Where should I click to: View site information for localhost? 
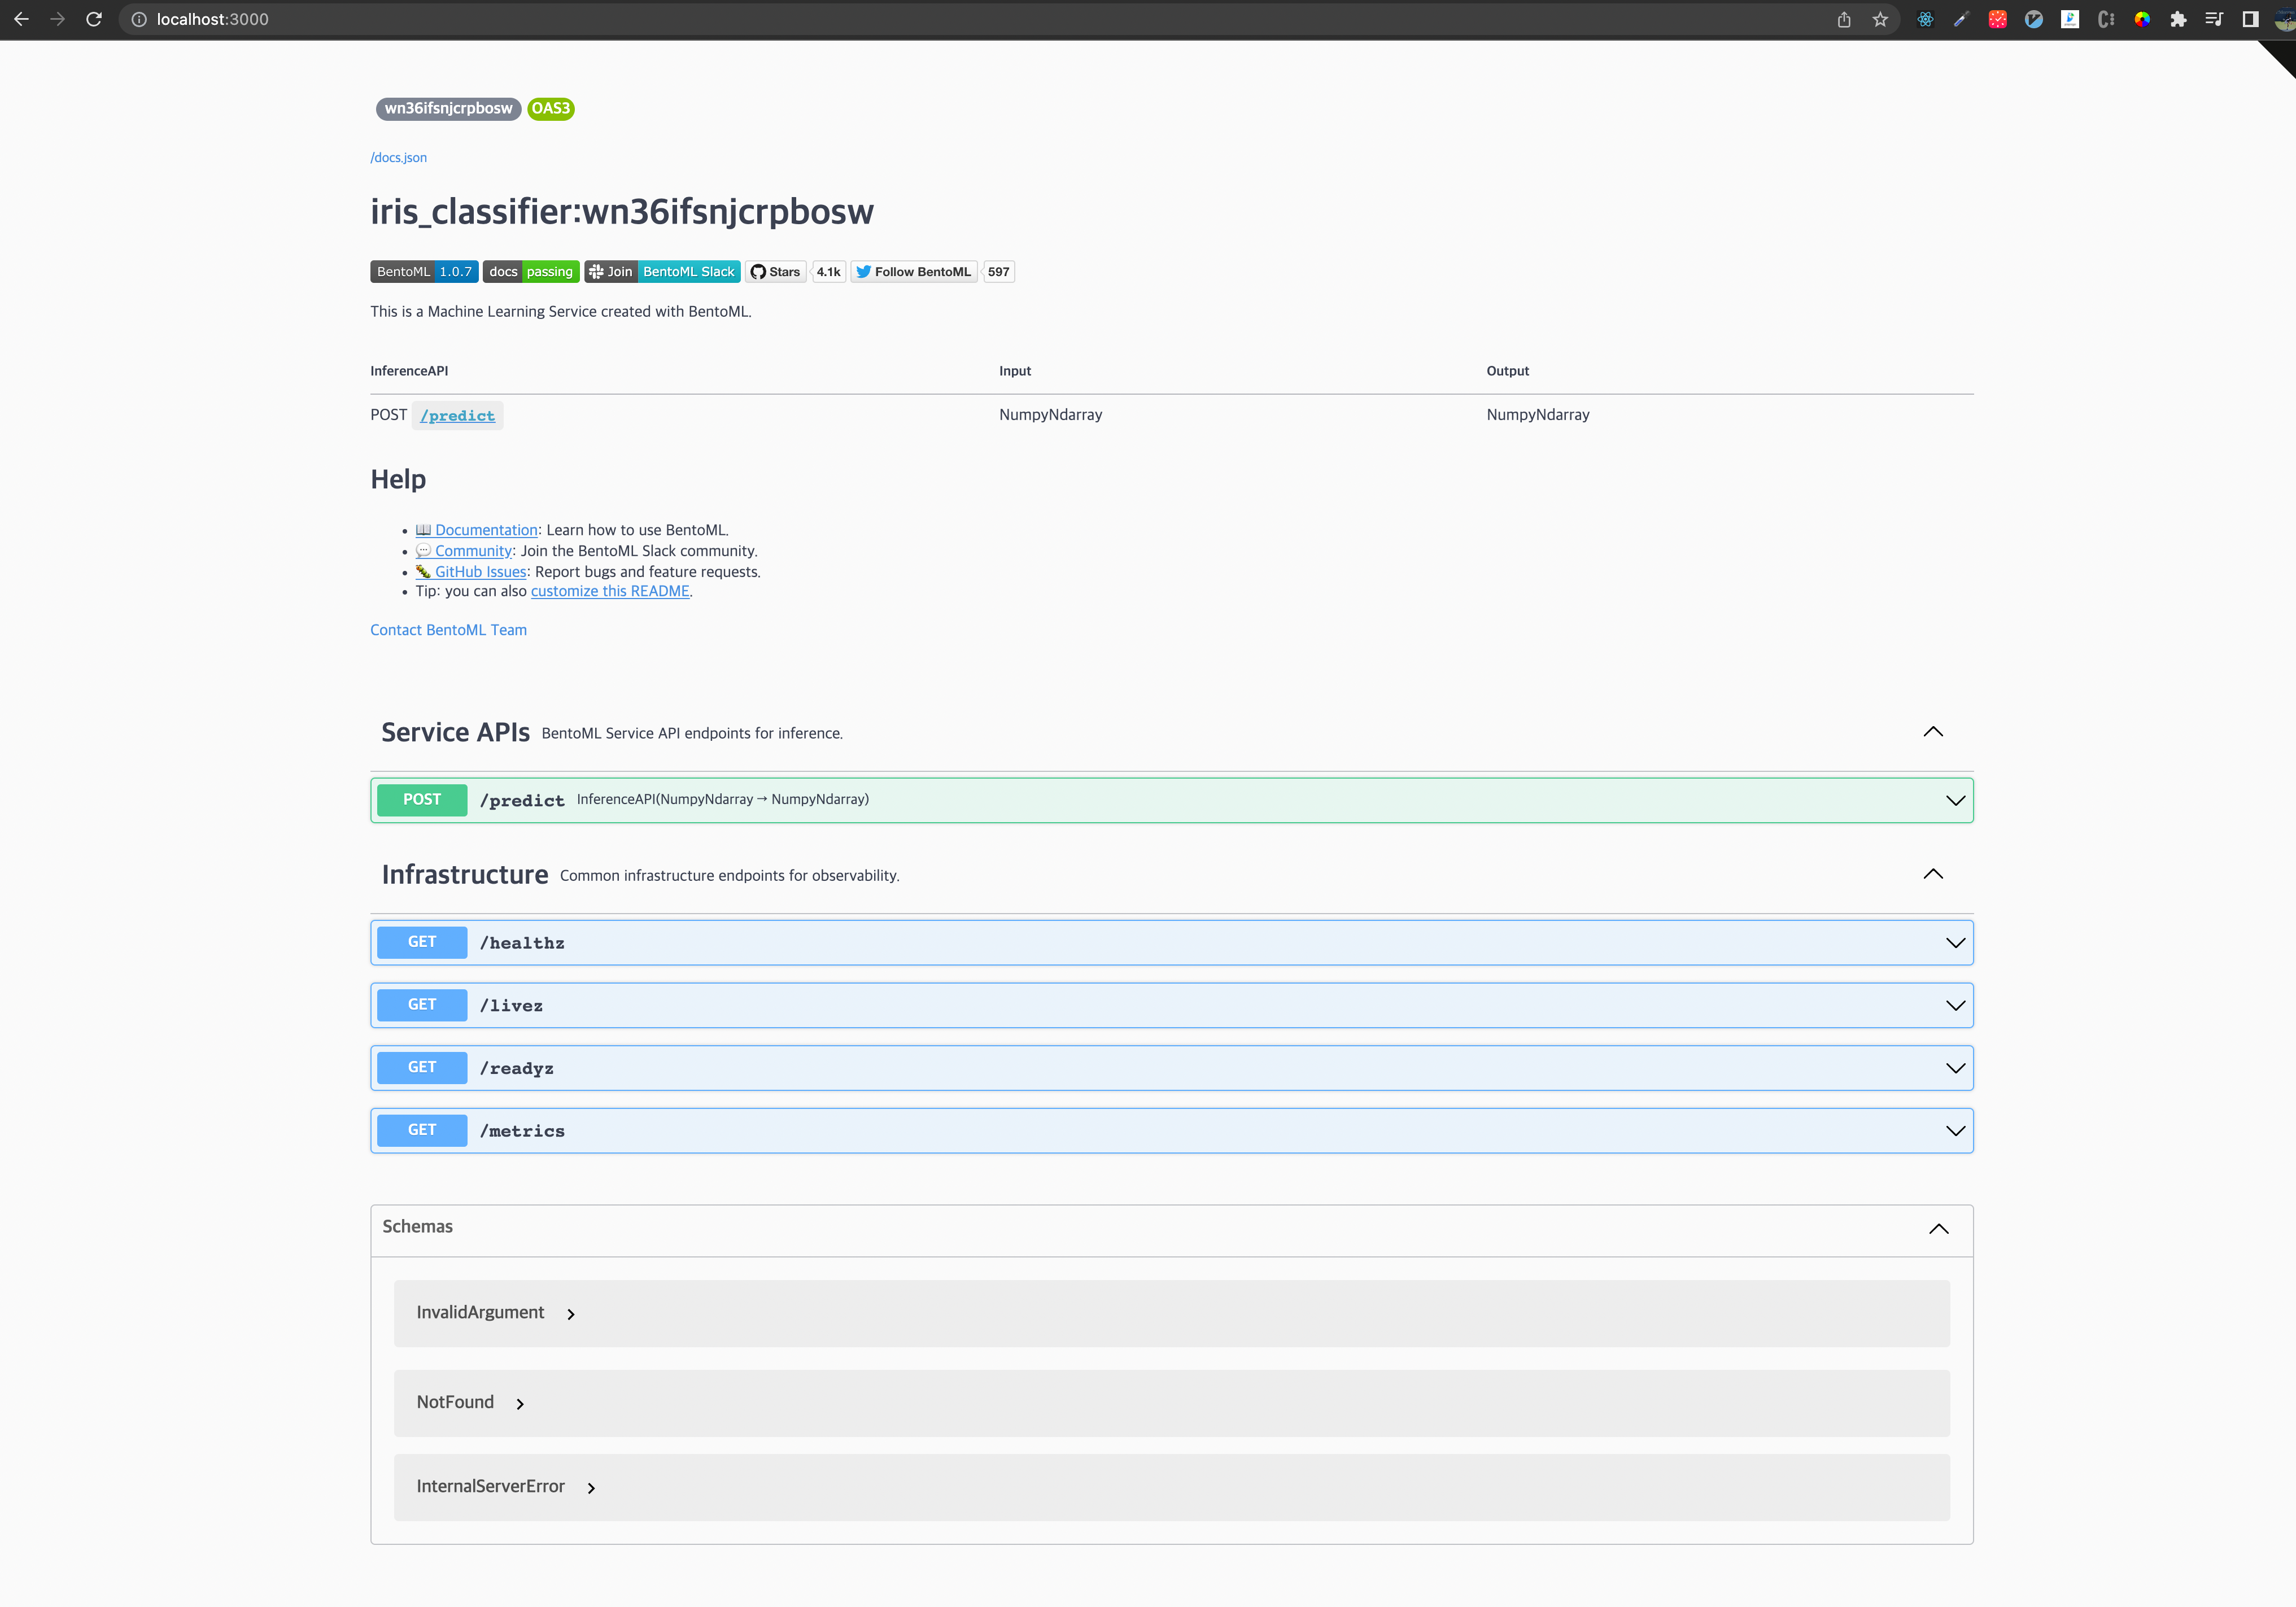pyautogui.click(x=139, y=19)
